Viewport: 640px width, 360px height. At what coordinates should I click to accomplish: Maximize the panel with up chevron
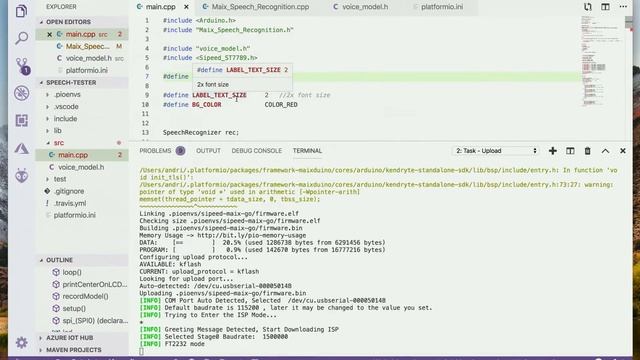pos(605,151)
